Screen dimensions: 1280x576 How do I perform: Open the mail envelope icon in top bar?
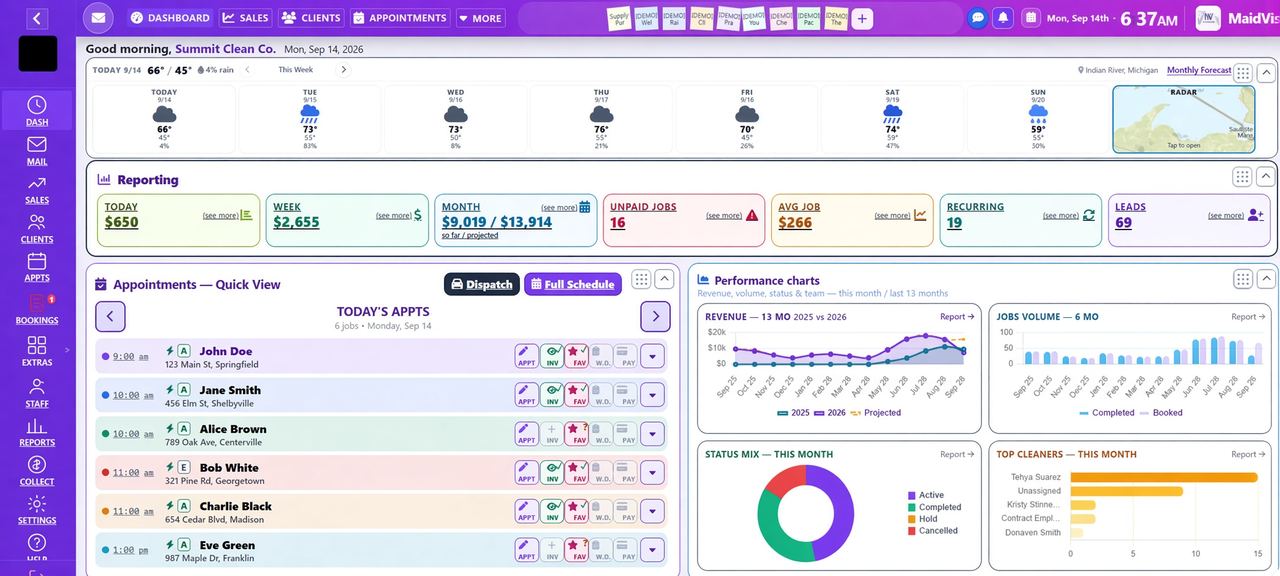coord(98,18)
